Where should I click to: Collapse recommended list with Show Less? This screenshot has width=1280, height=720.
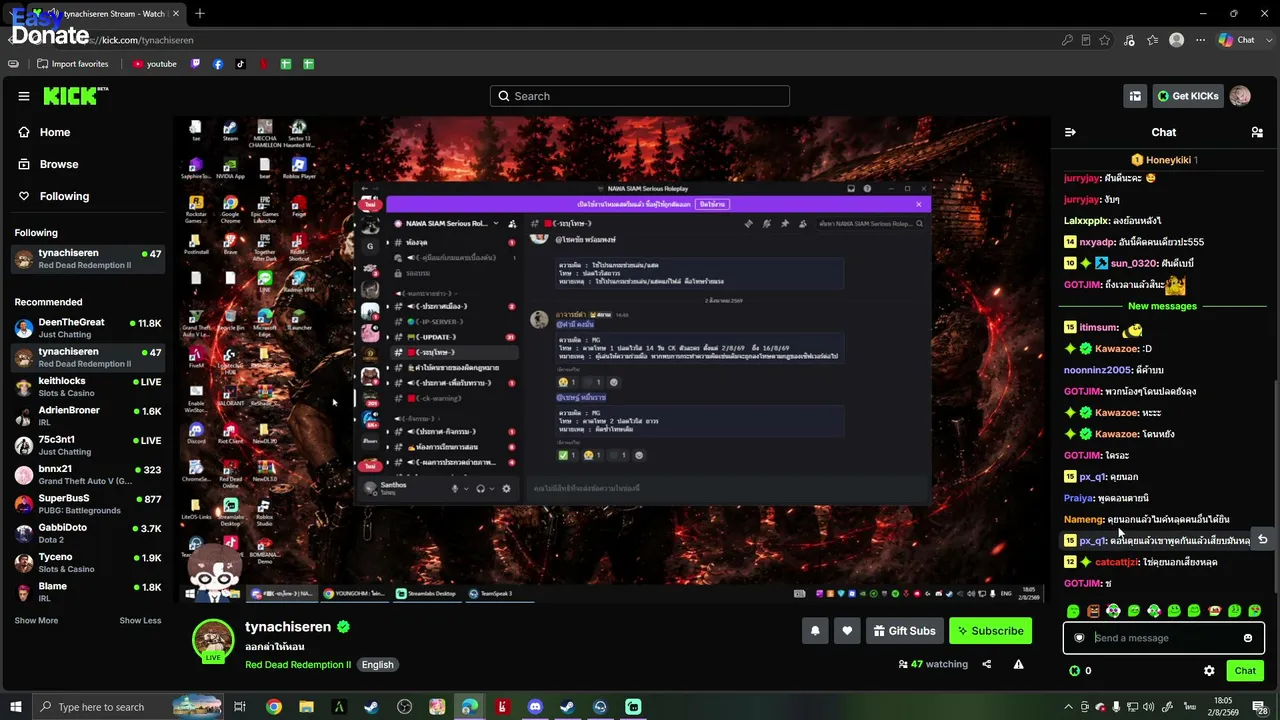pyautogui.click(x=140, y=621)
